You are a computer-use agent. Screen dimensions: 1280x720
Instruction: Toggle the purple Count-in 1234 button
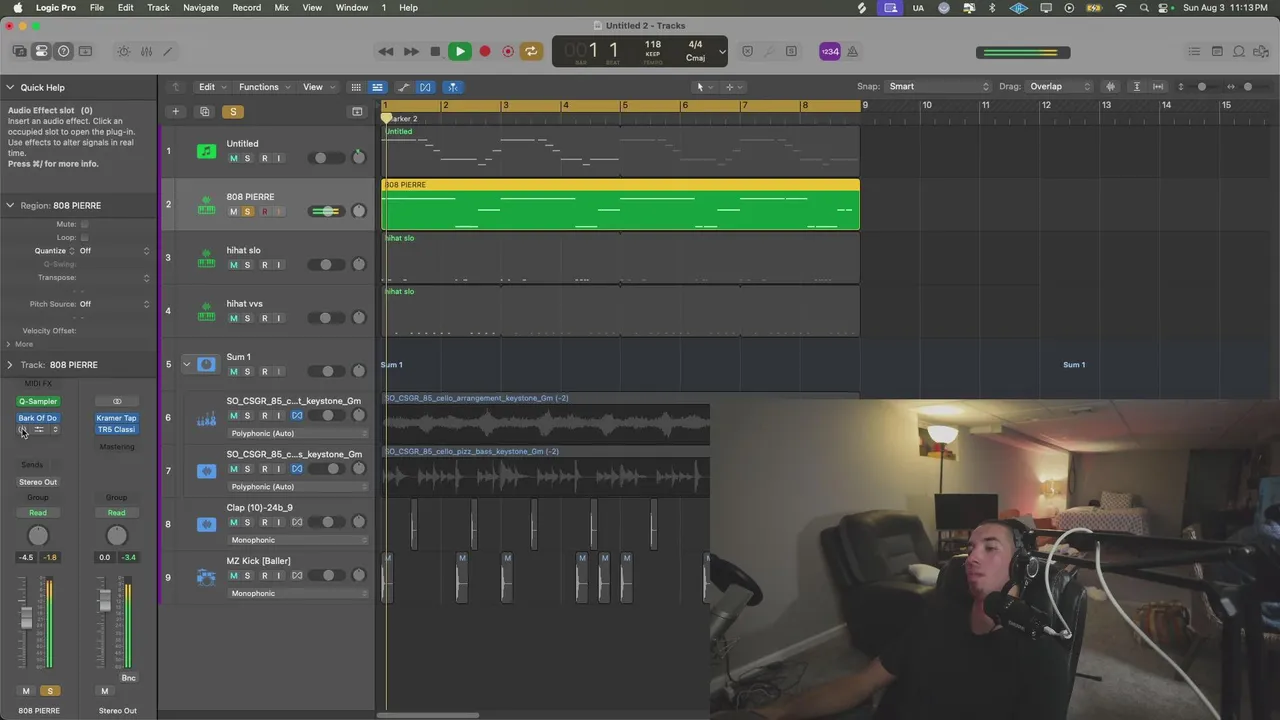click(x=830, y=51)
